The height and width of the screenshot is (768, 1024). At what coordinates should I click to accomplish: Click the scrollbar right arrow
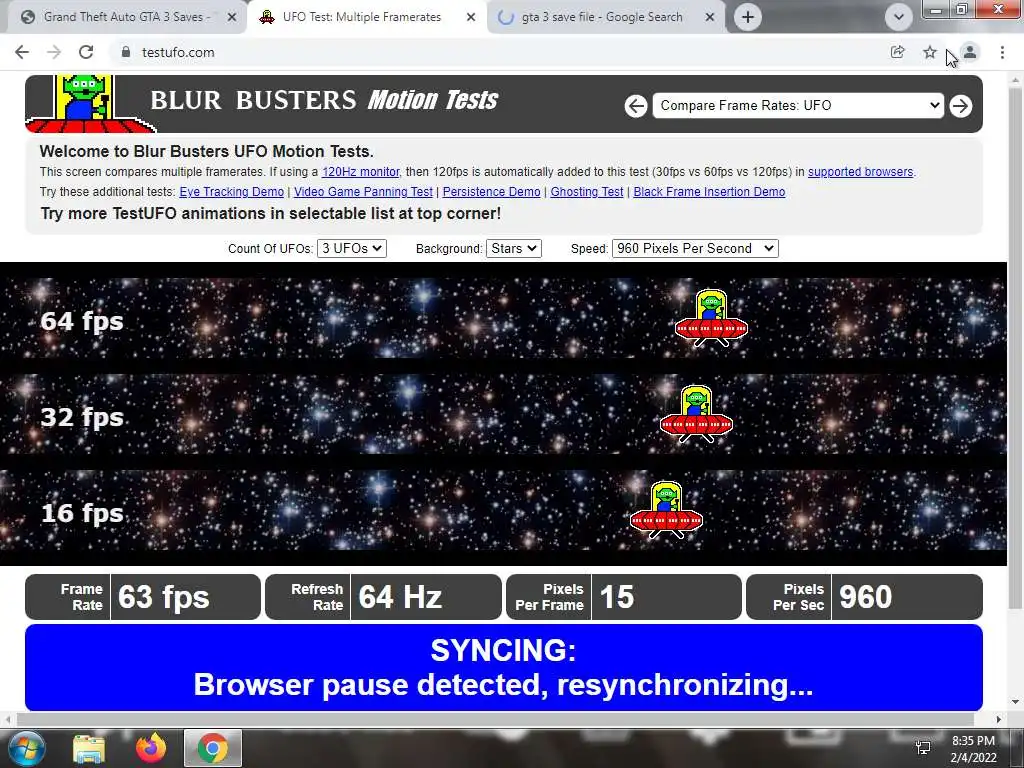click(x=999, y=719)
